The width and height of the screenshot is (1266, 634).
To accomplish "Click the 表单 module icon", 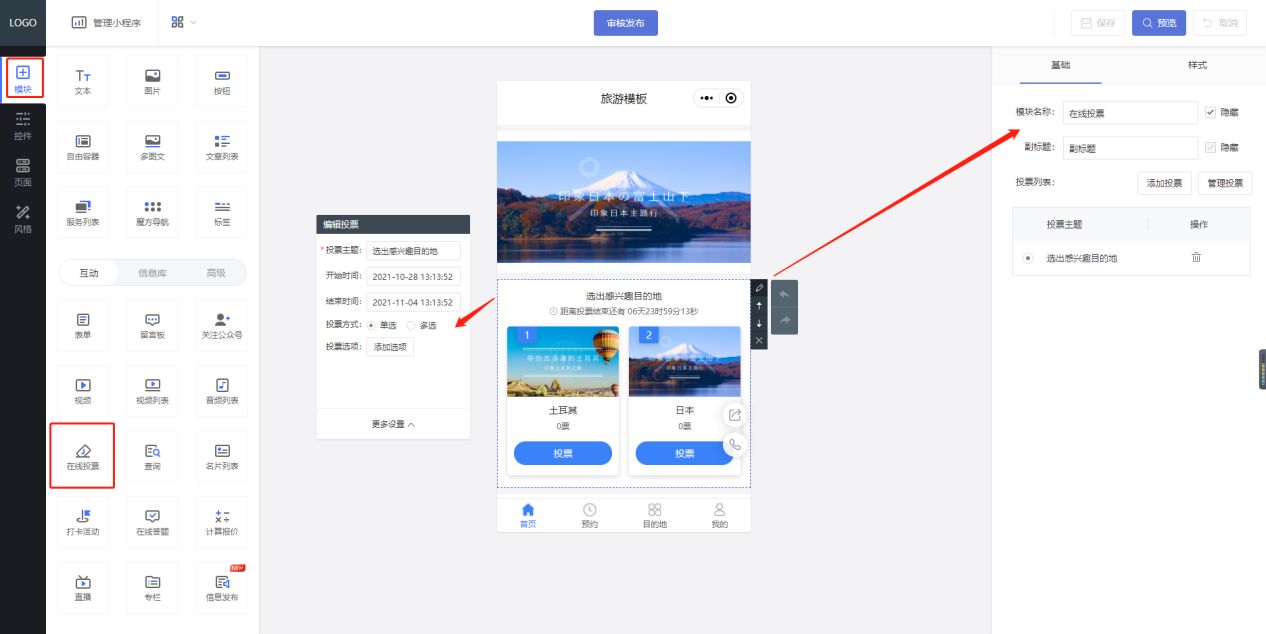I will tap(82, 324).
